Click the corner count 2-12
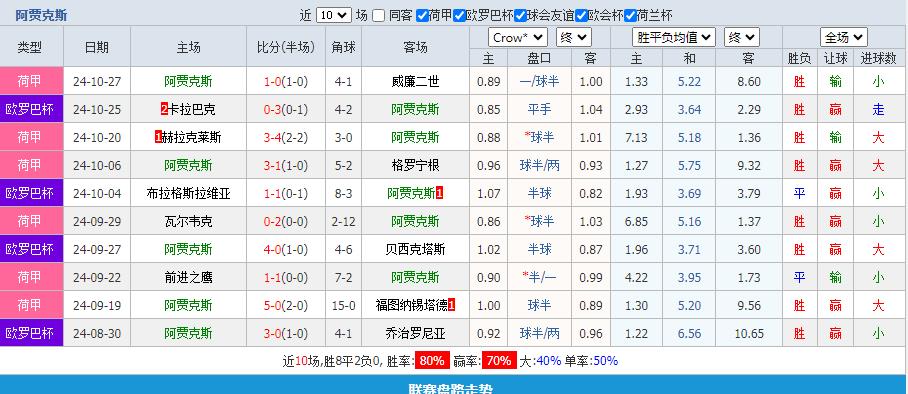Viewport: 908px width, 394px height. click(x=343, y=221)
